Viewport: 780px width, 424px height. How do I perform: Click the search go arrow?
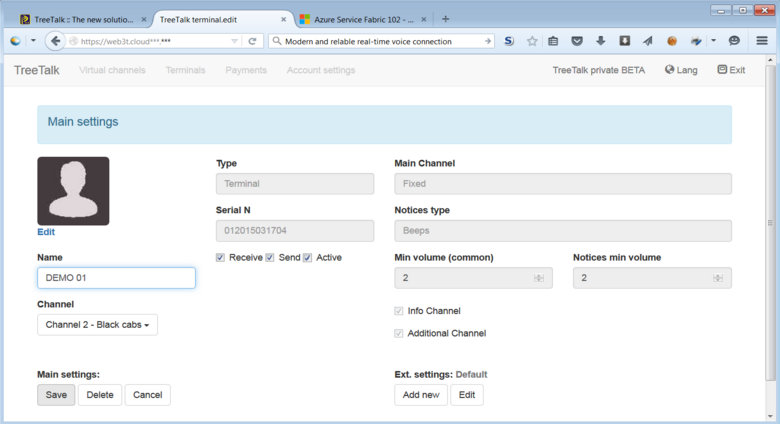488,41
